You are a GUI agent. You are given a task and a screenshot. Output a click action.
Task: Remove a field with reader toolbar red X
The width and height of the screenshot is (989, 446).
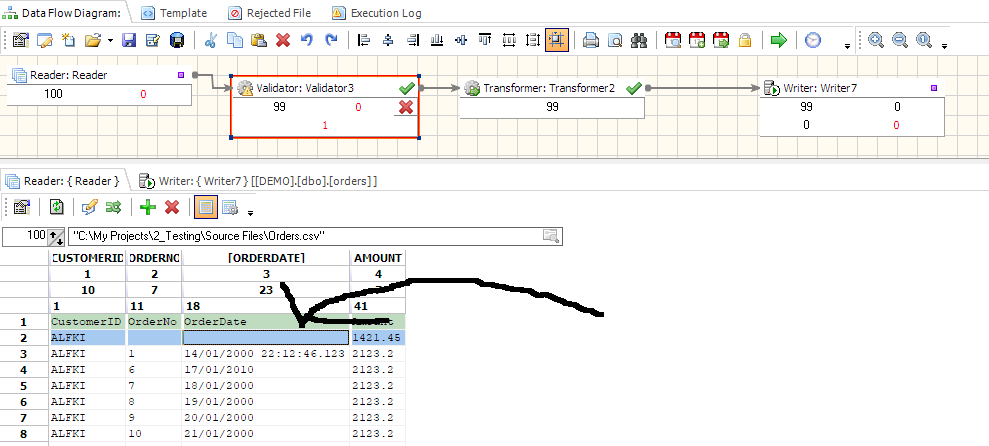pos(172,207)
